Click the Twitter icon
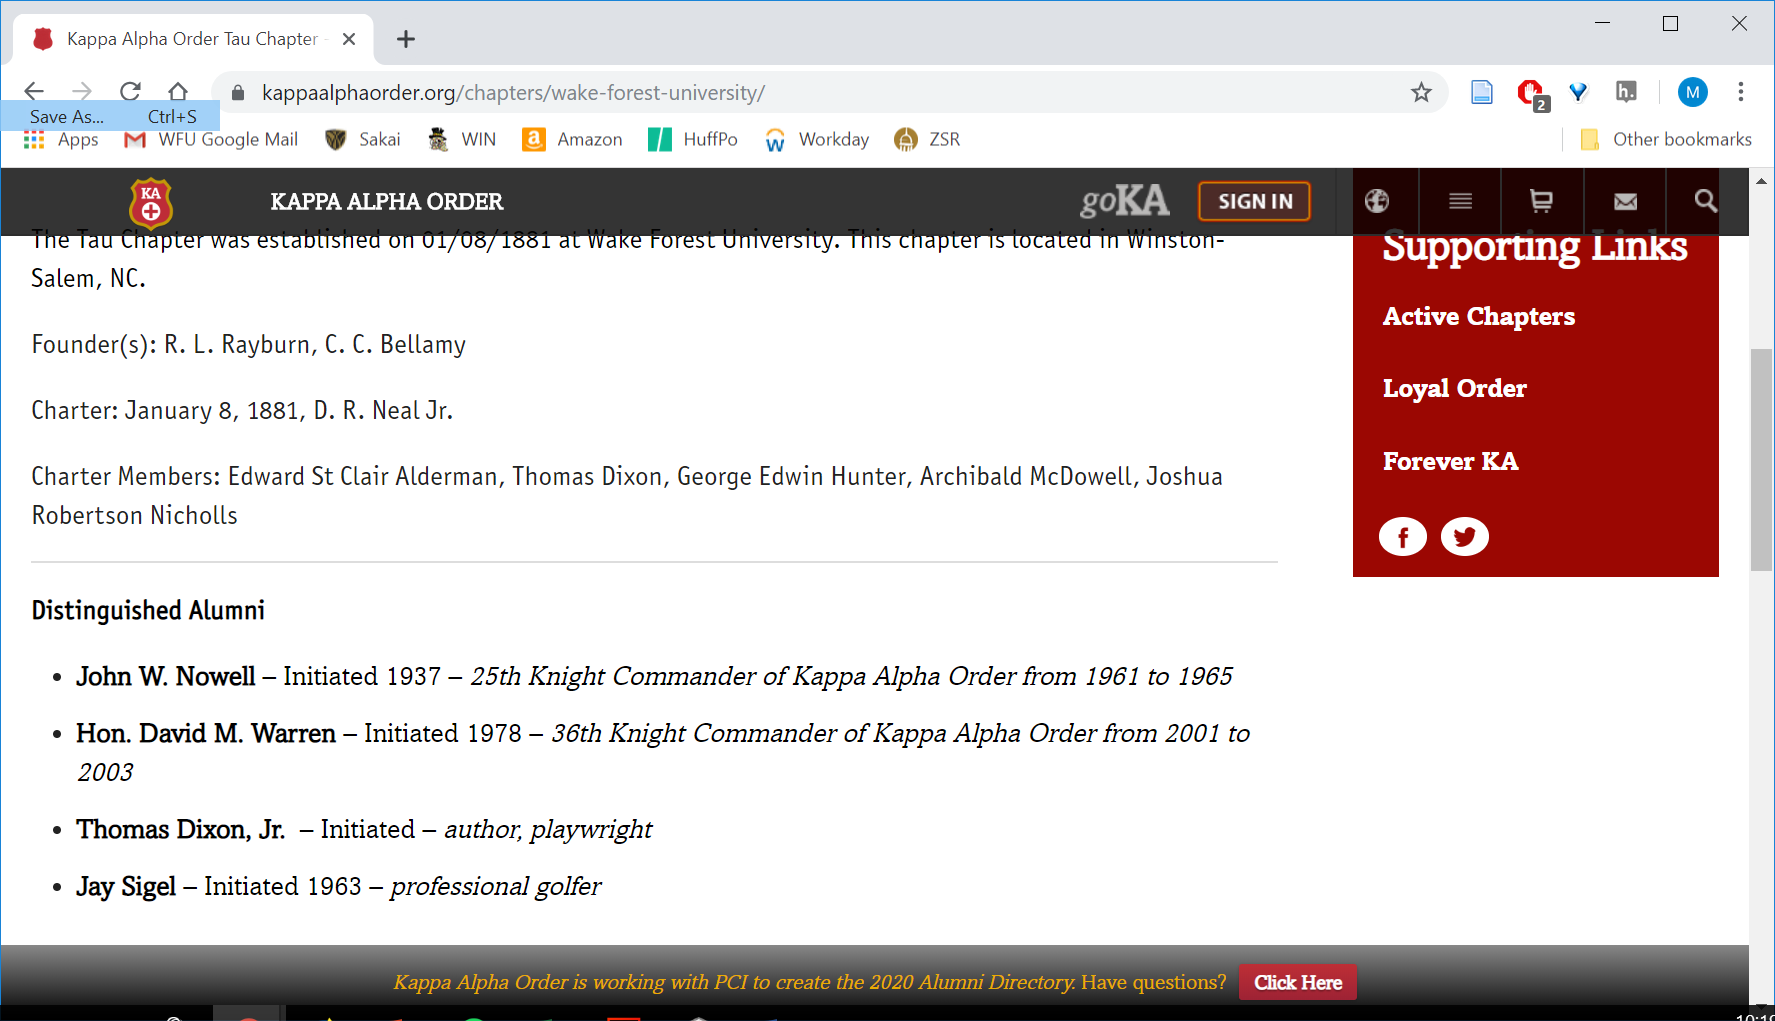This screenshot has height=1021, width=1775. [1464, 537]
